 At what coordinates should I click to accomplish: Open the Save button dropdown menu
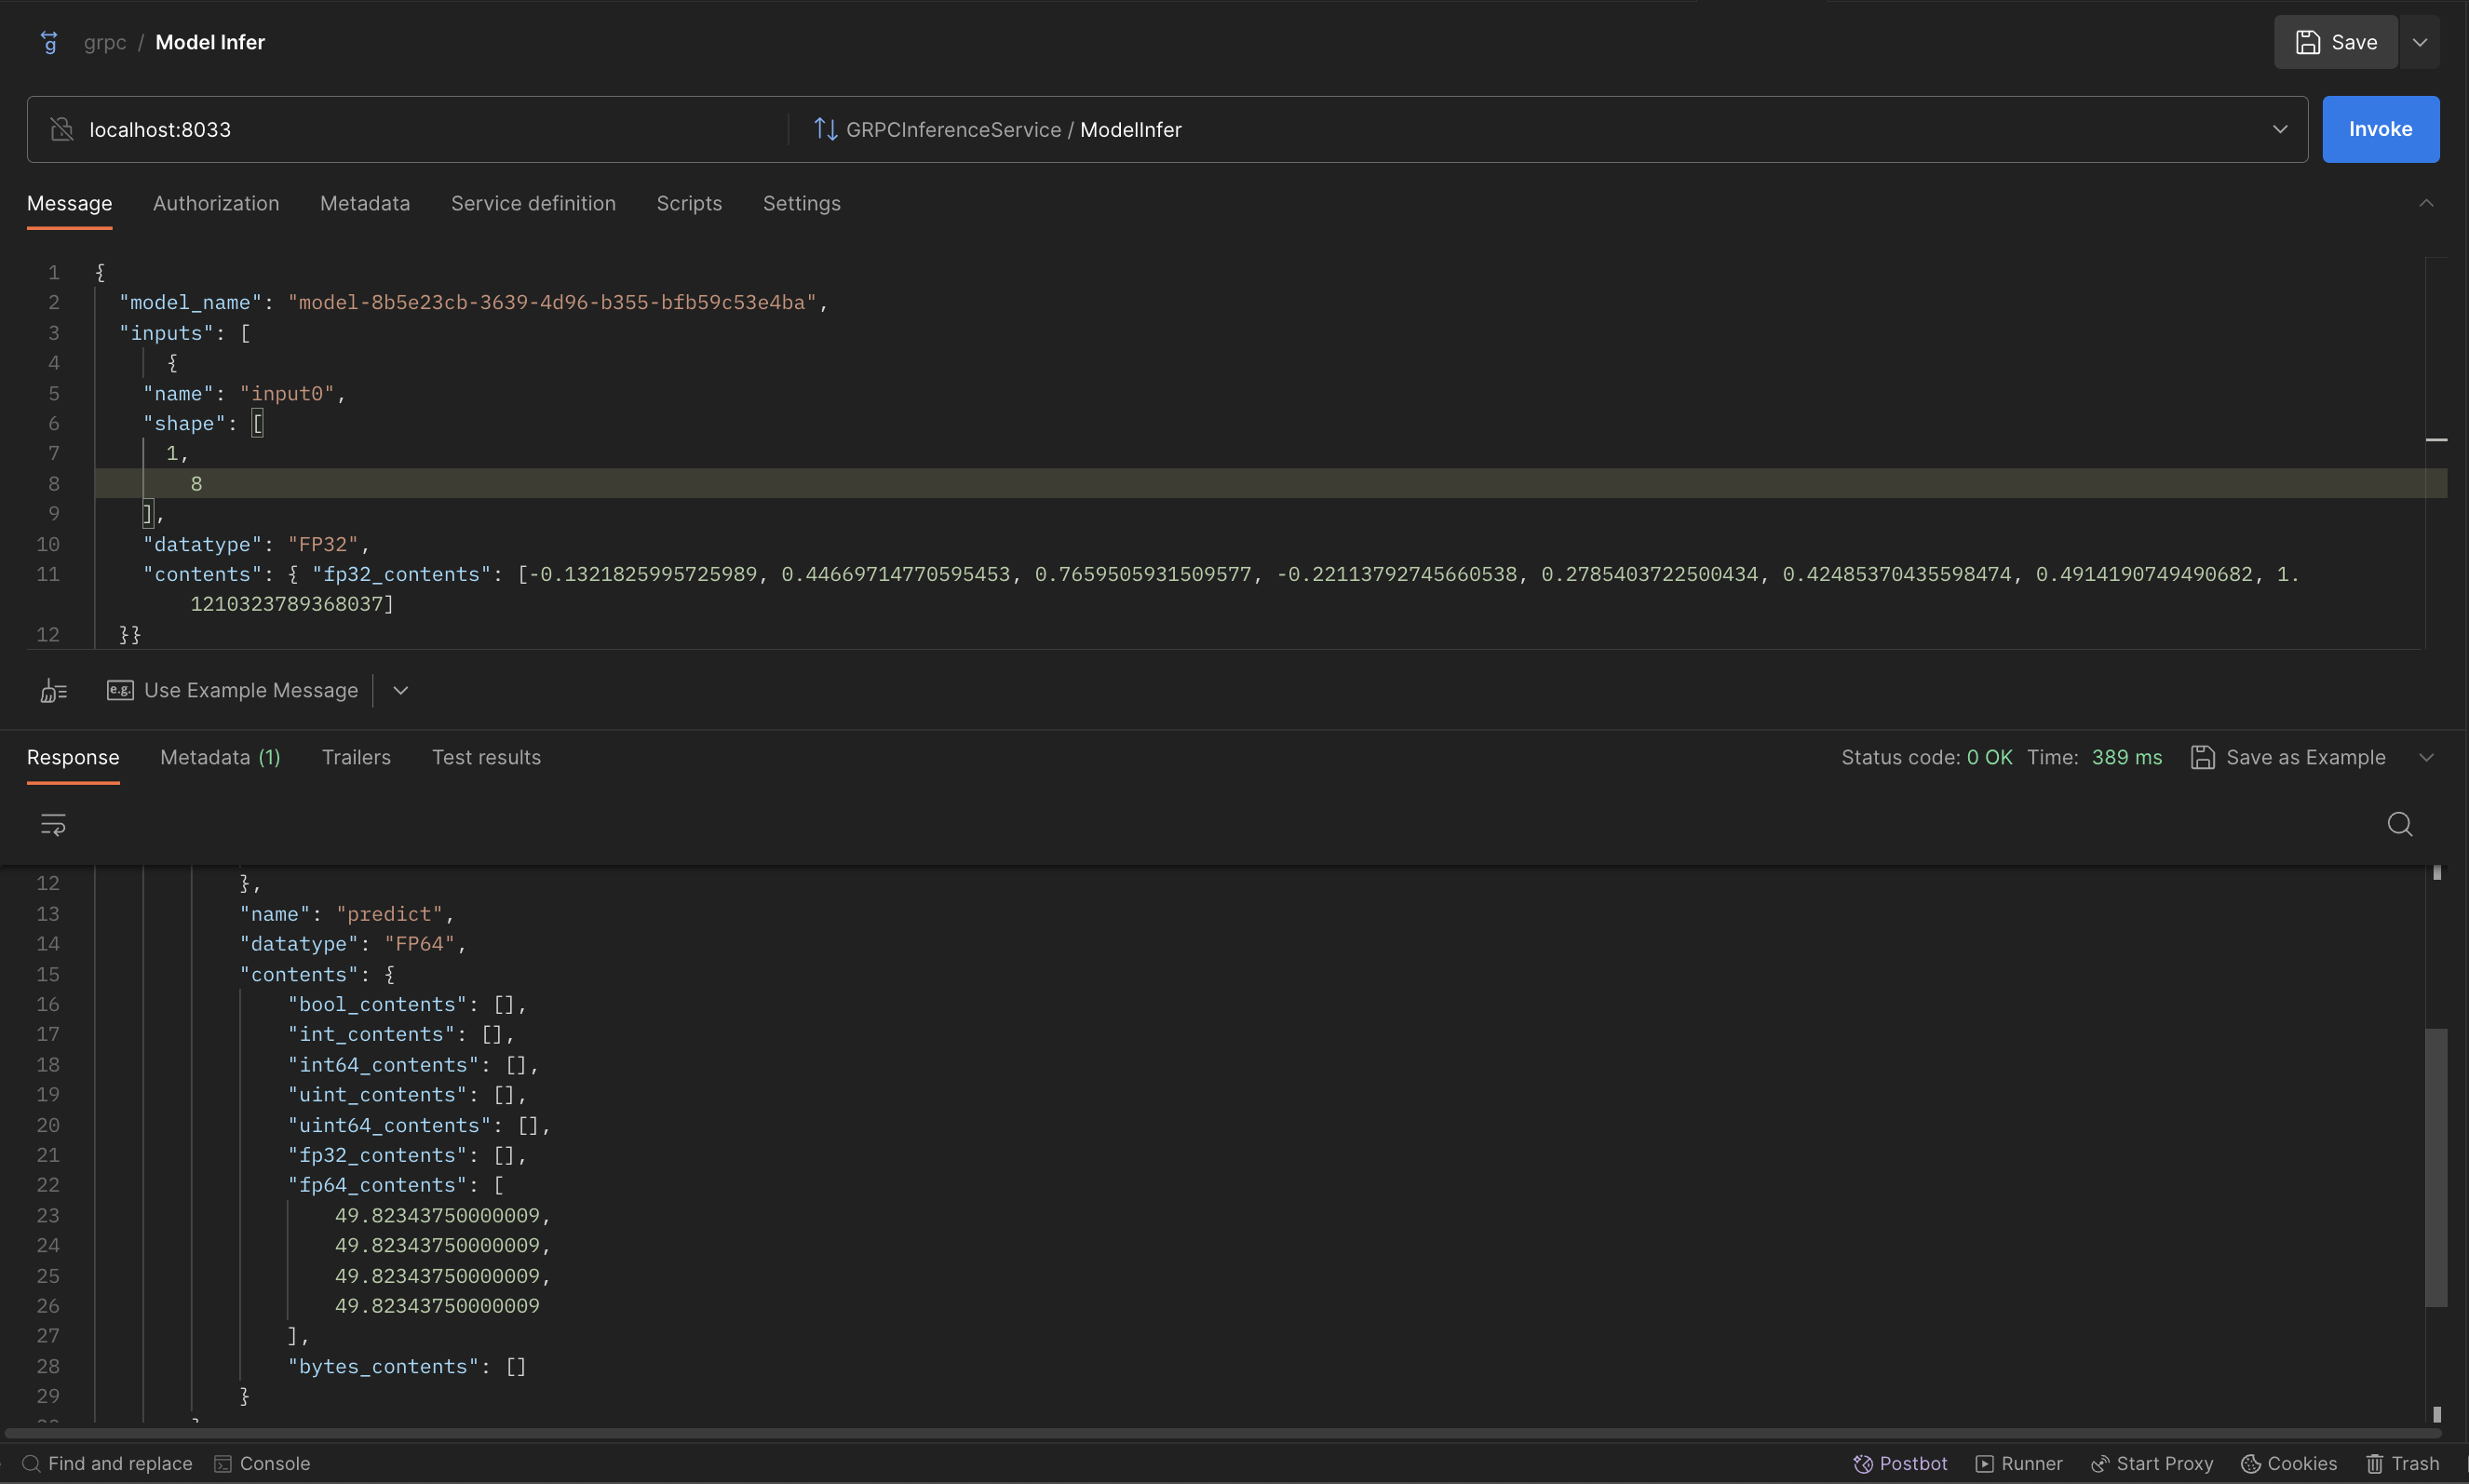tap(2420, 41)
